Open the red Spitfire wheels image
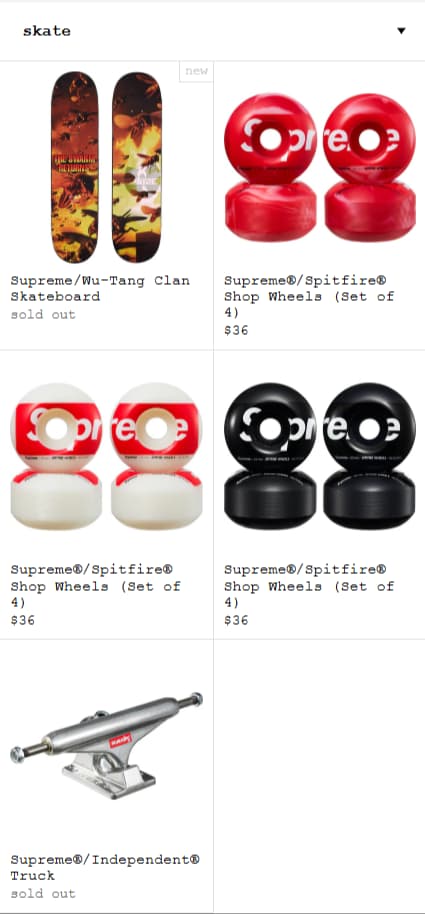425x914 pixels. 319,167
